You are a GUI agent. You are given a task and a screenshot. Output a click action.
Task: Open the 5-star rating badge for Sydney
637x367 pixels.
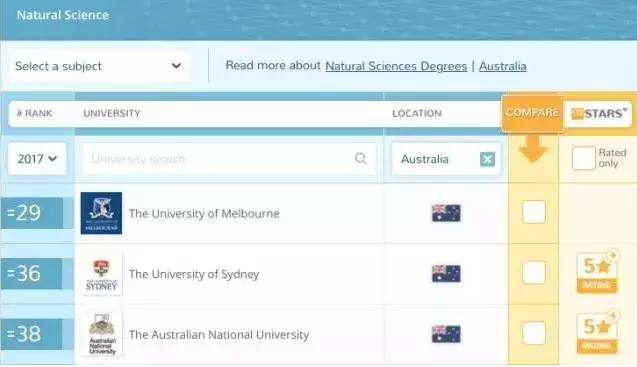point(597,271)
